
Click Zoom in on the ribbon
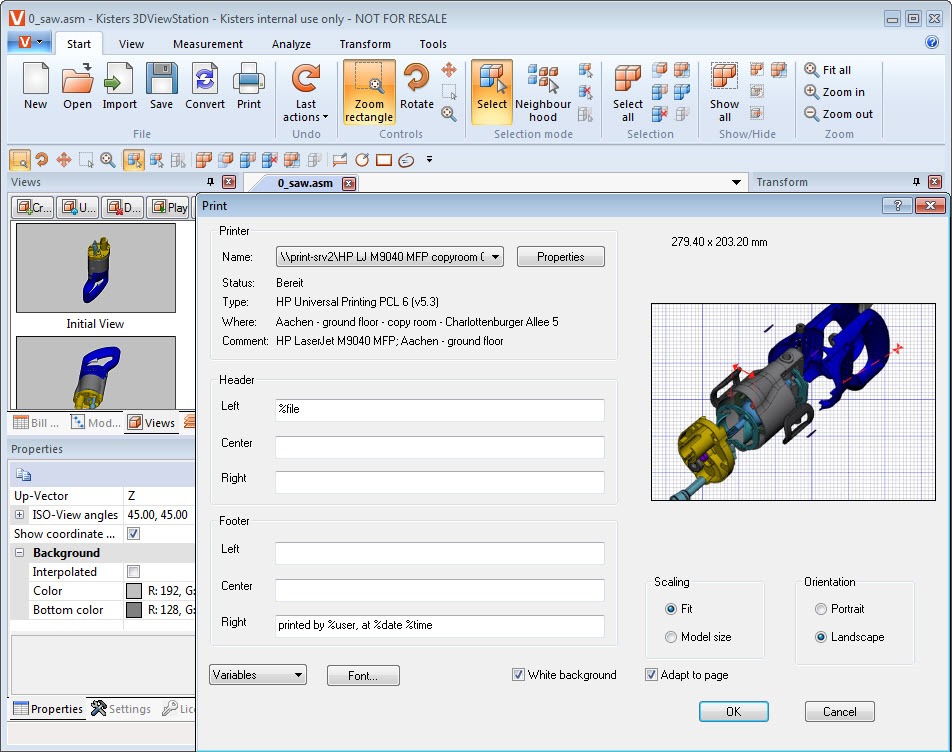pyautogui.click(x=835, y=92)
